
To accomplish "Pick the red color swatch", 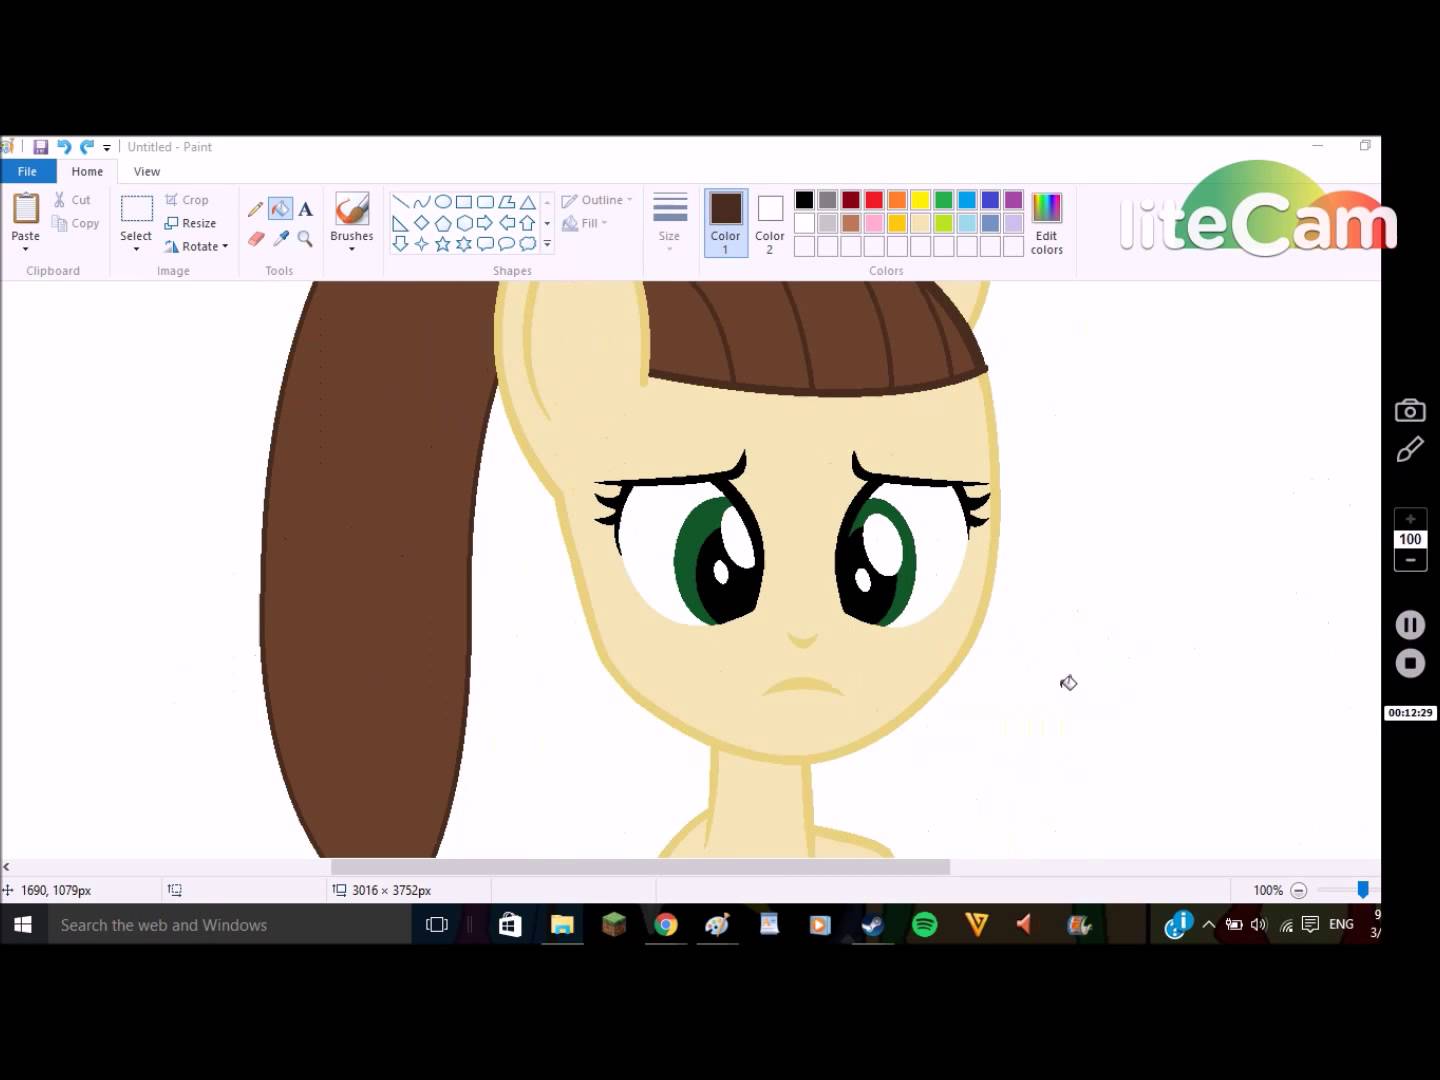I will click(x=874, y=200).
